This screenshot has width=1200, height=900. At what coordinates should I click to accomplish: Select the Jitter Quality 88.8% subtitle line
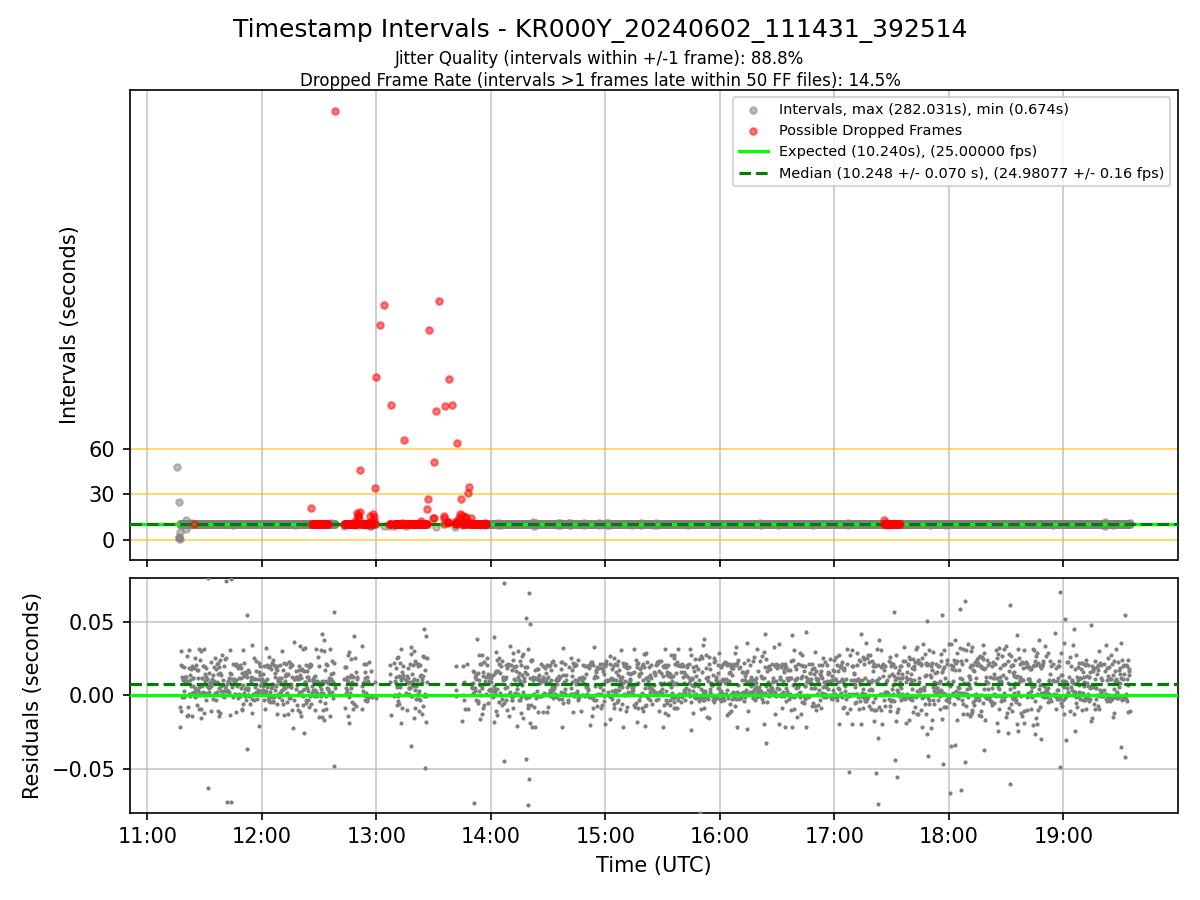click(599, 58)
